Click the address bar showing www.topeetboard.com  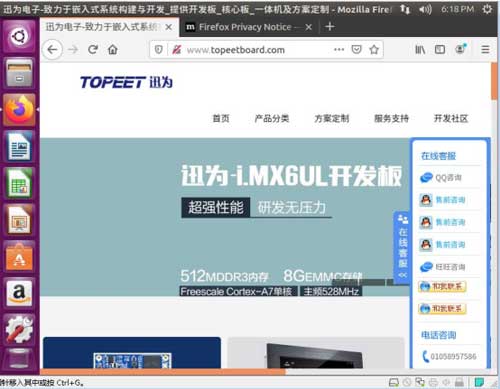(x=267, y=50)
